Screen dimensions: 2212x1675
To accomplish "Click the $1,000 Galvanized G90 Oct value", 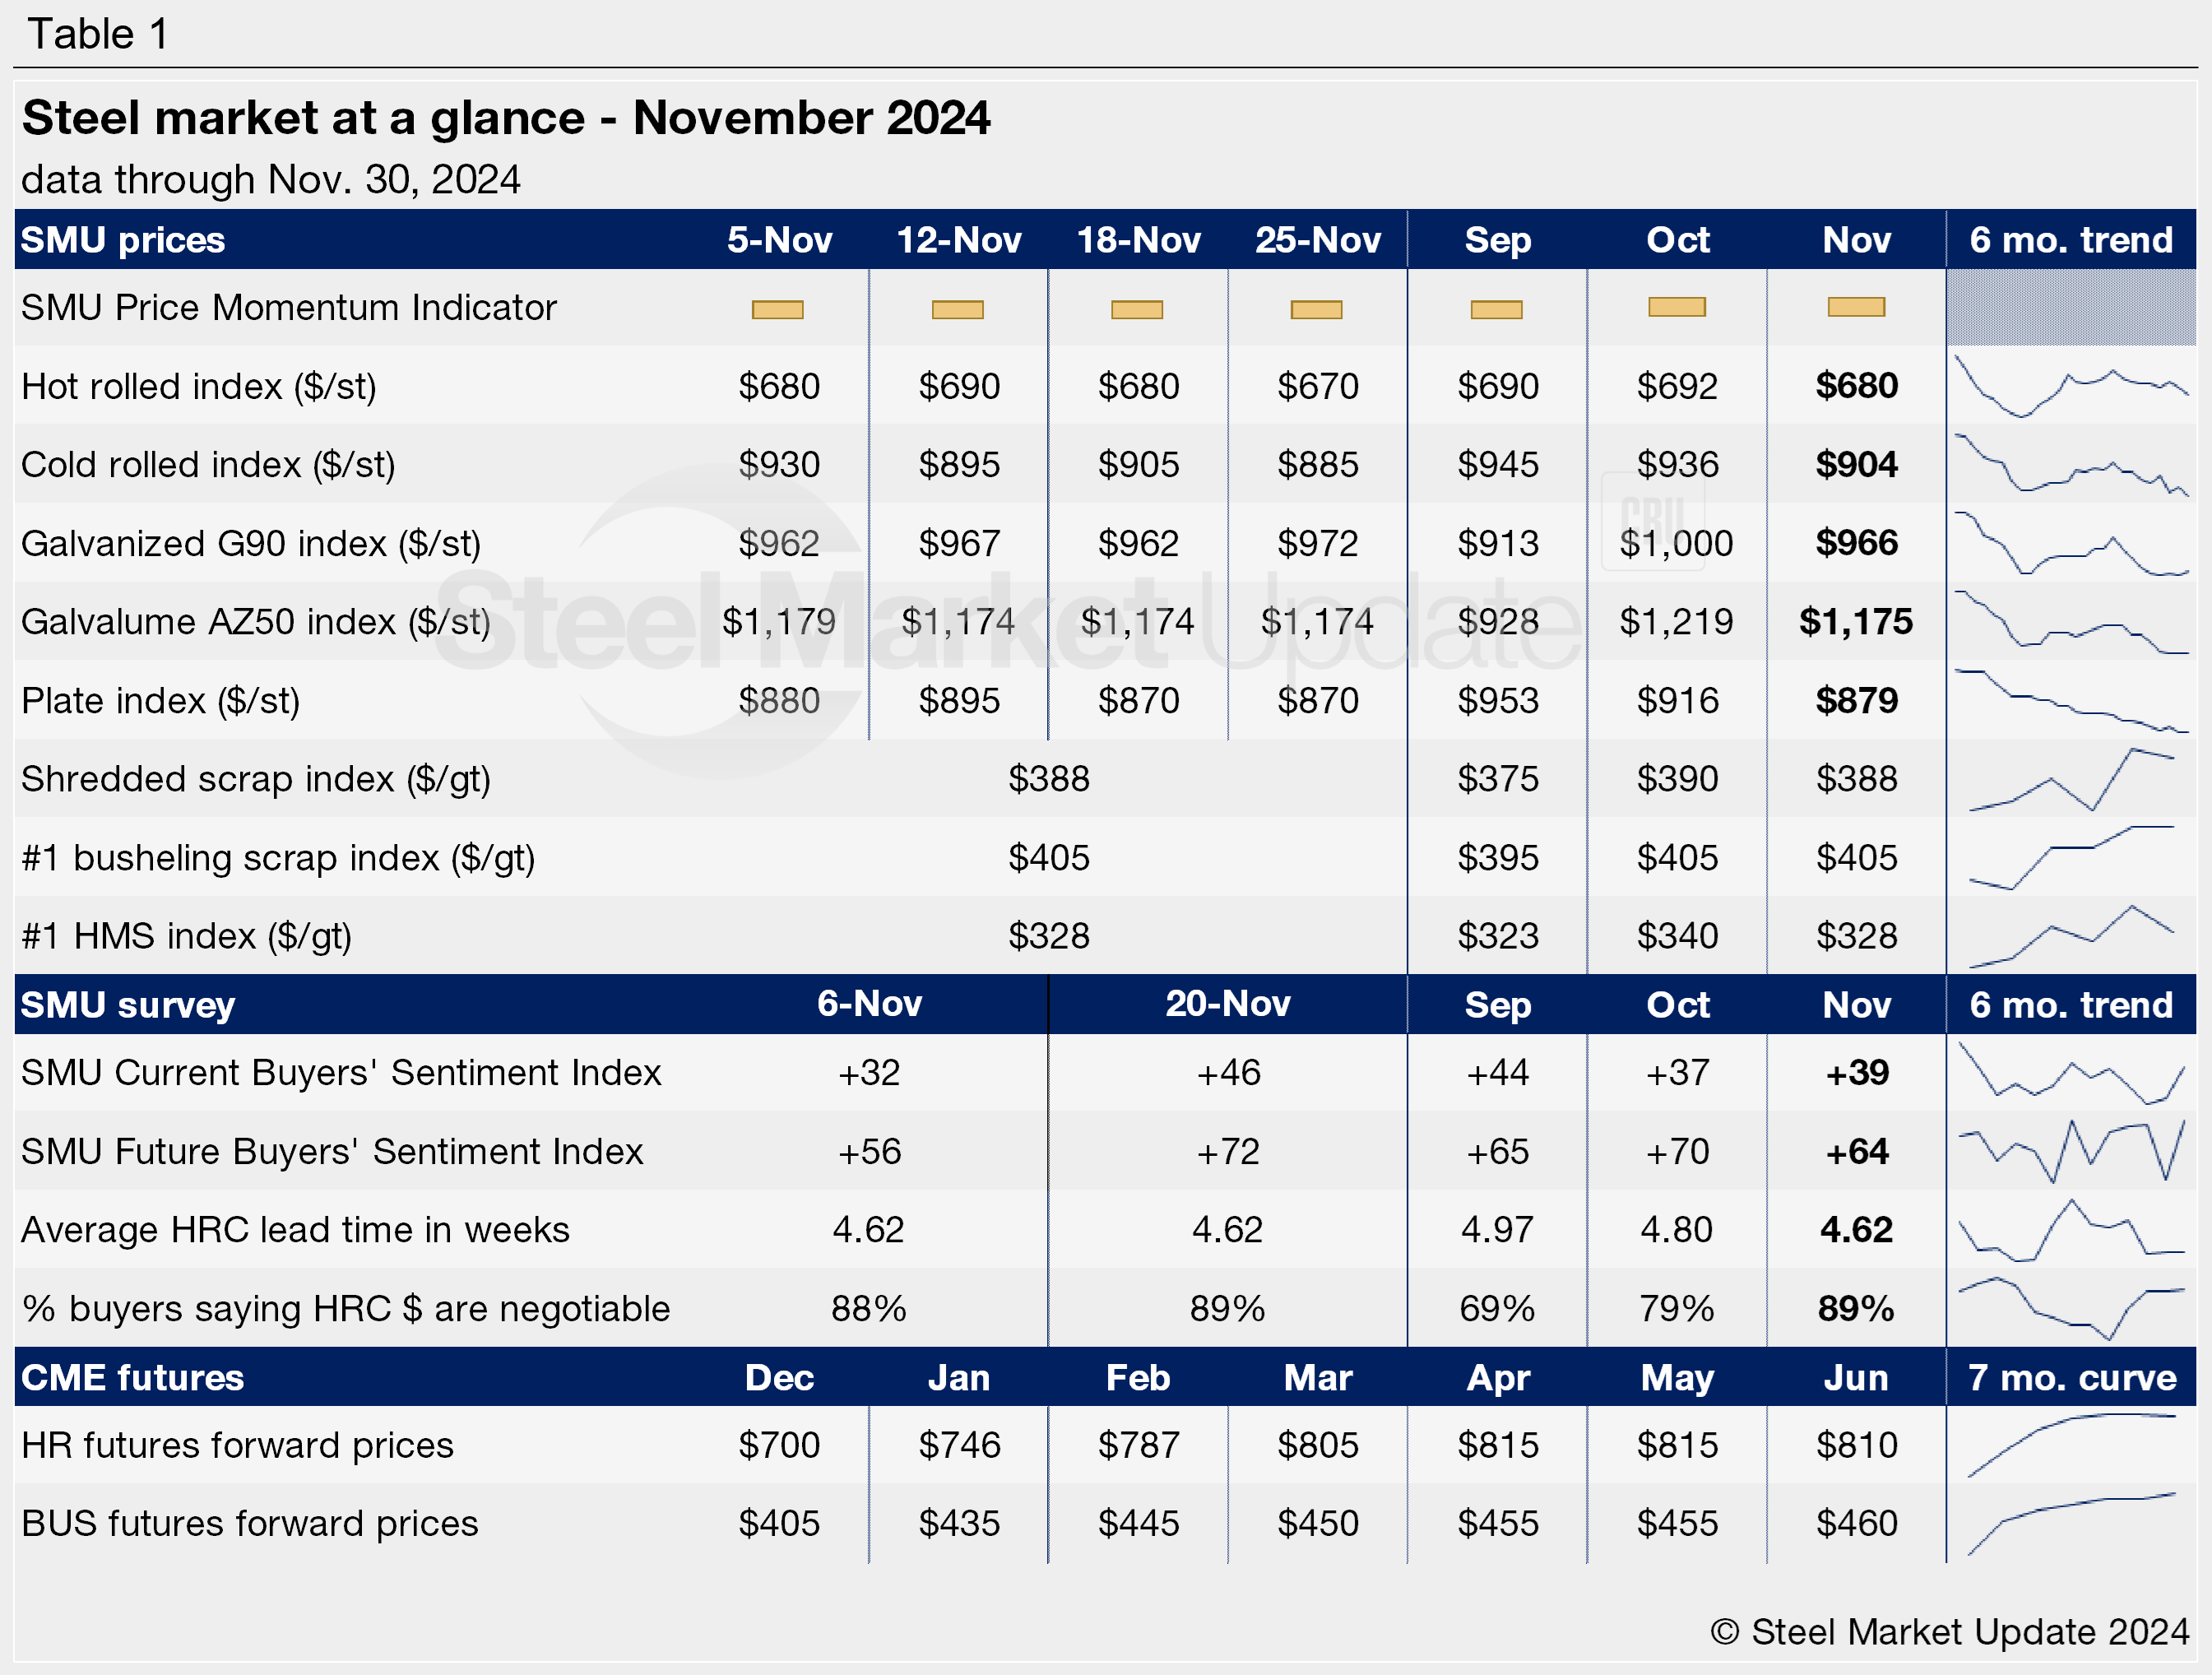I will click(1676, 543).
